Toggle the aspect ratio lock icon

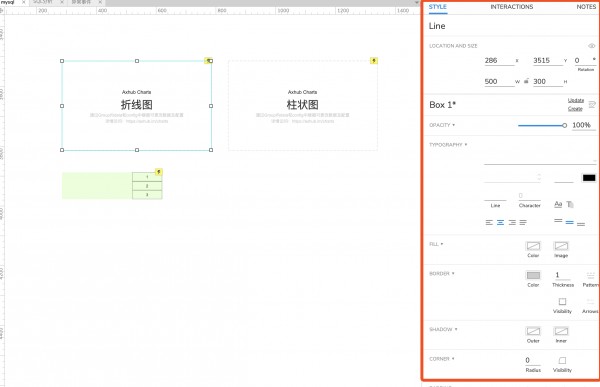(527, 81)
